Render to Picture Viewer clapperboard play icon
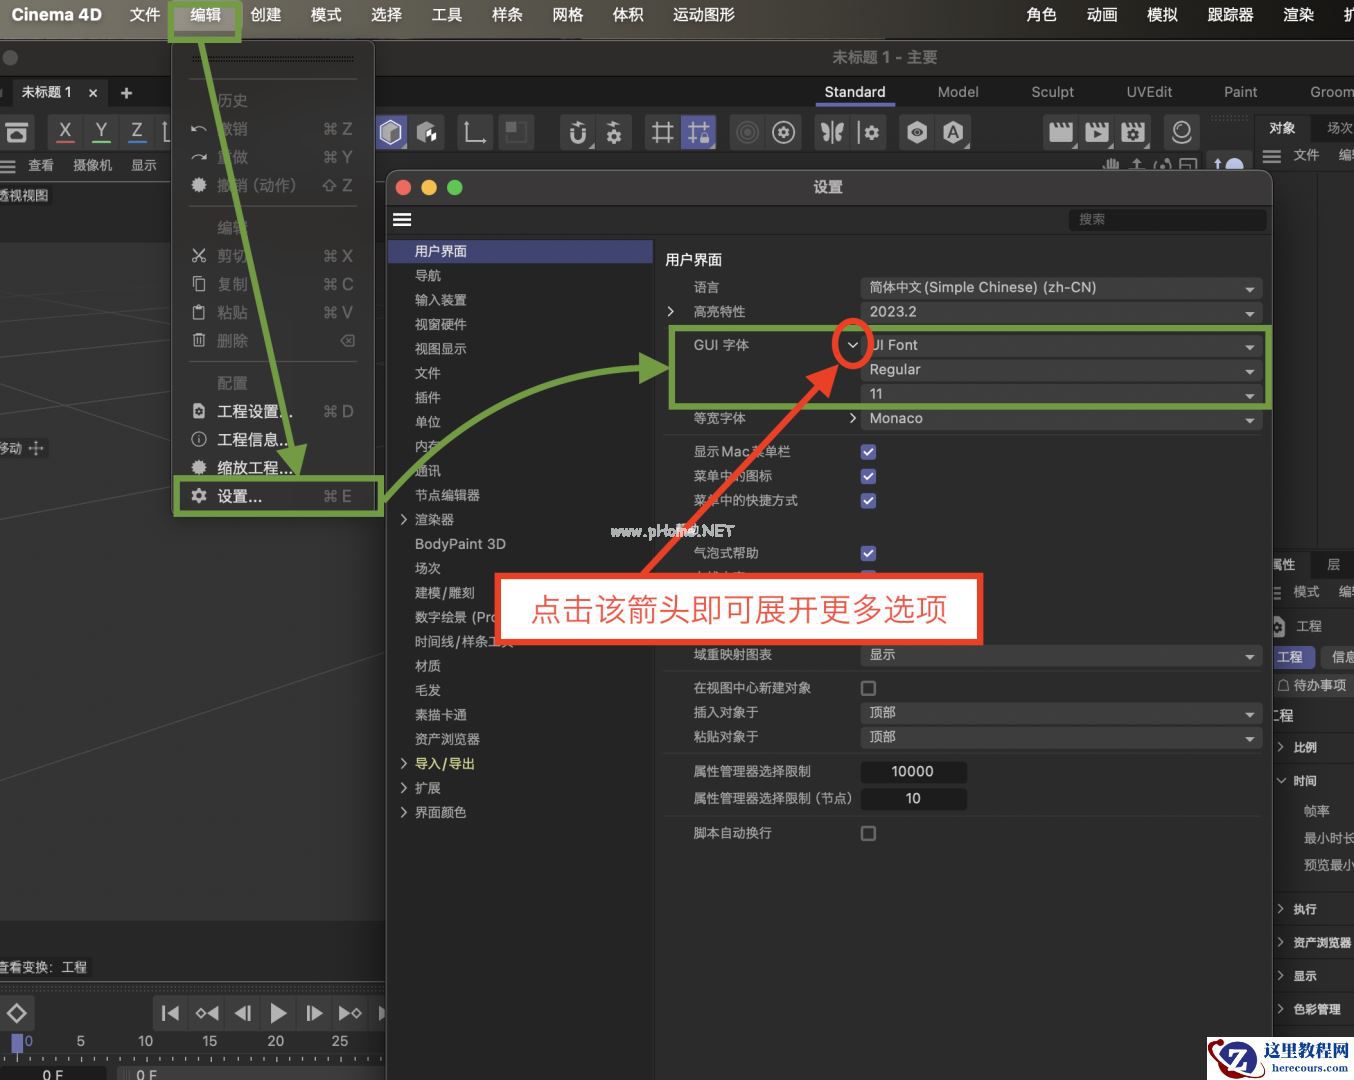This screenshot has height=1080, width=1354. click(1097, 132)
